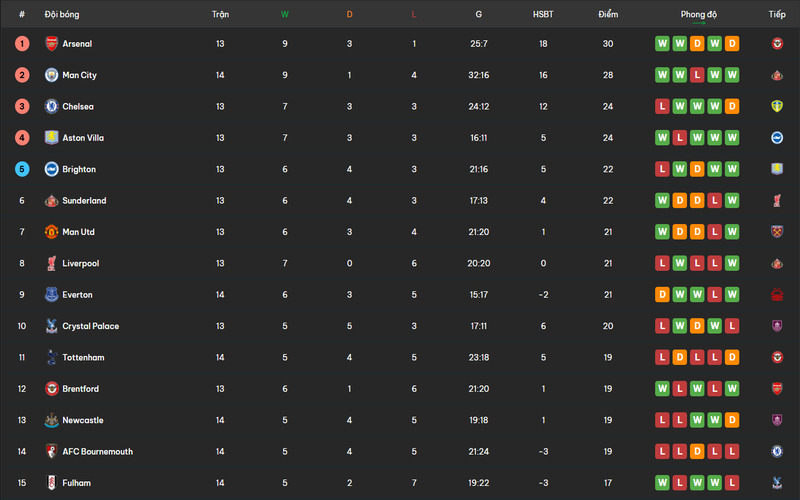Viewport: 800px width, 500px height.
Task: Click the orange D badge in Chelsea's form
Action: (733, 107)
